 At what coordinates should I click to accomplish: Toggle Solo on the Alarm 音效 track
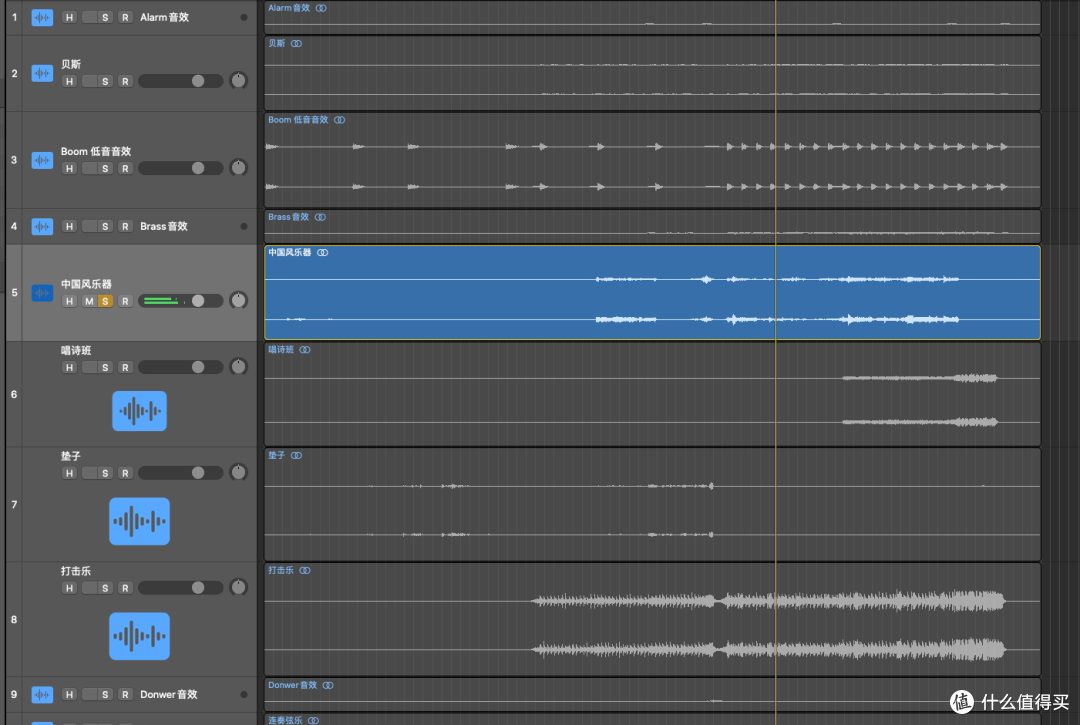(105, 17)
